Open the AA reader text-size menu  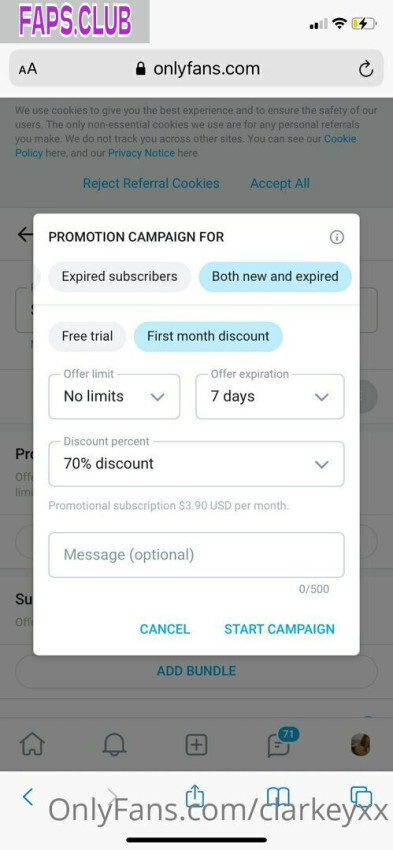tap(28, 69)
